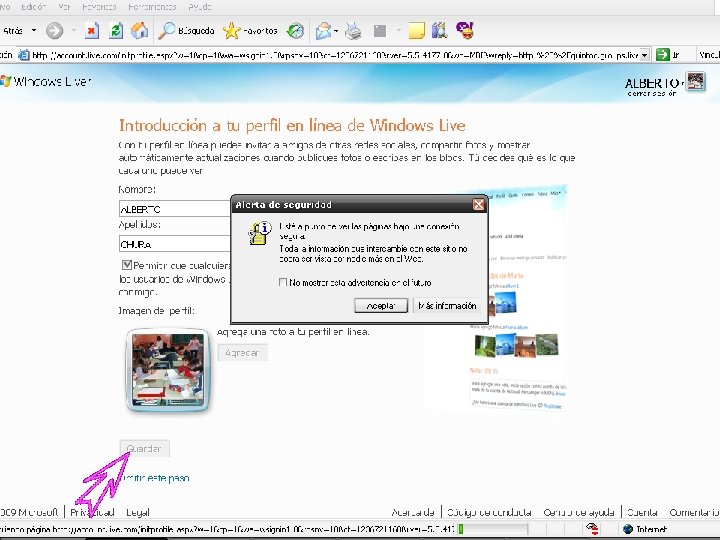Click the gray Edit toolbar icon
This screenshot has width=720, height=540.
point(380,31)
